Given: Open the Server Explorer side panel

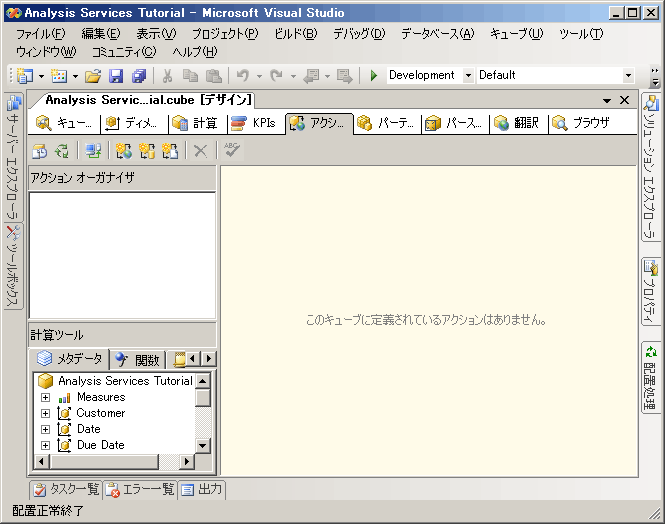Looking at the screenshot, I should 13,157.
